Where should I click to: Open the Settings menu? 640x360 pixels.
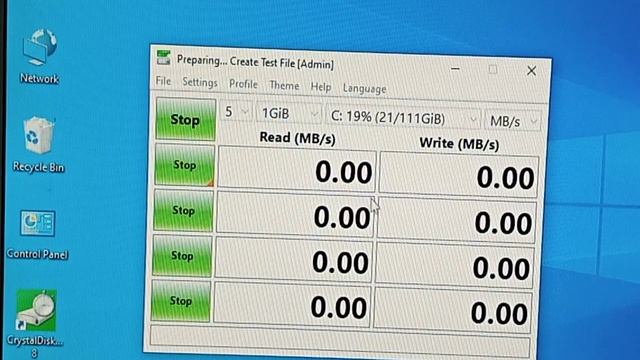click(x=200, y=82)
